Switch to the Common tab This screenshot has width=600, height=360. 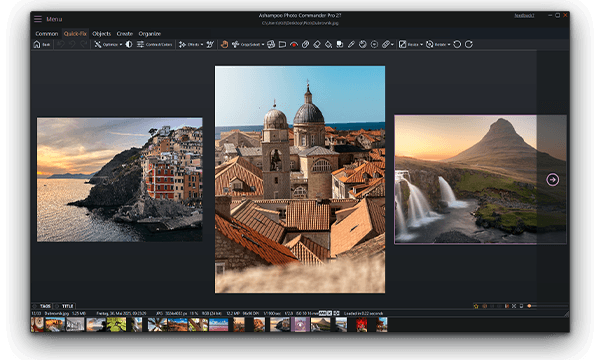point(47,34)
